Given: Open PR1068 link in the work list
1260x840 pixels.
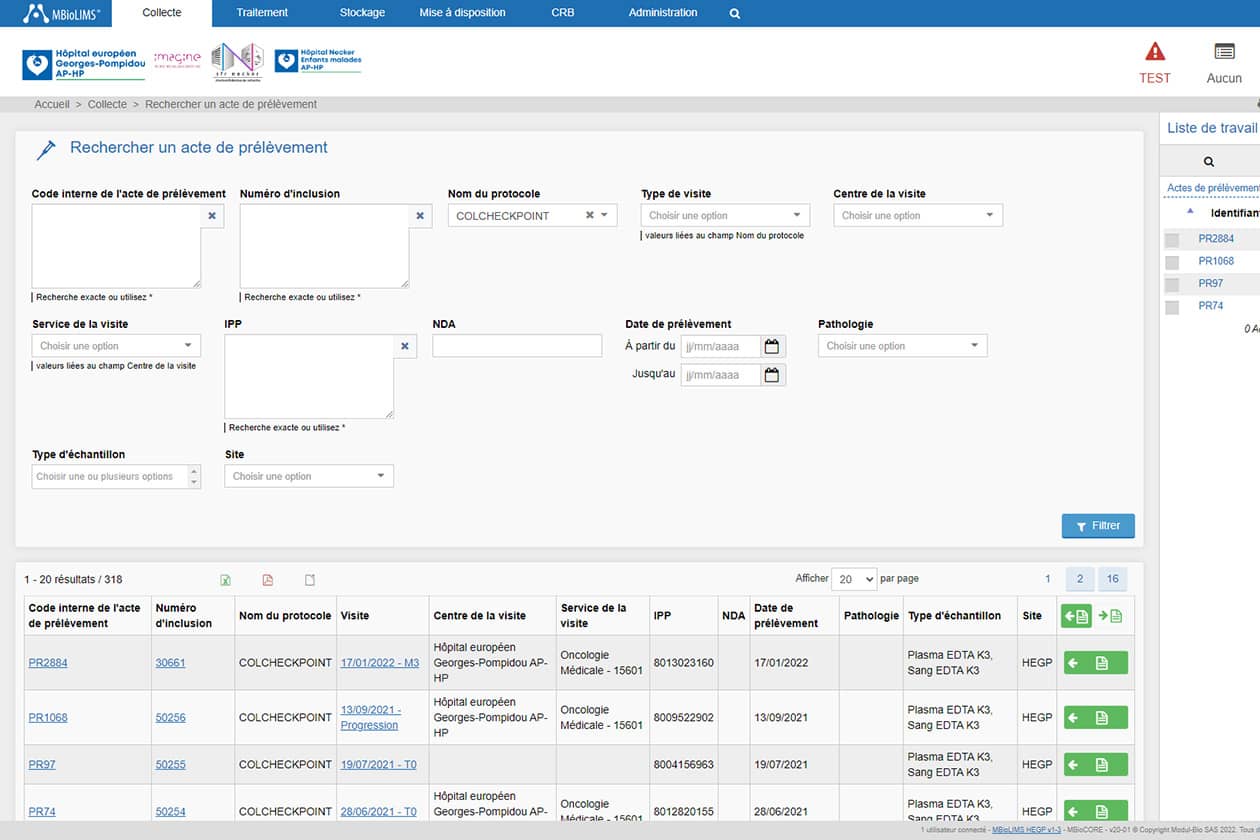Looking at the screenshot, I should coord(1216,261).
